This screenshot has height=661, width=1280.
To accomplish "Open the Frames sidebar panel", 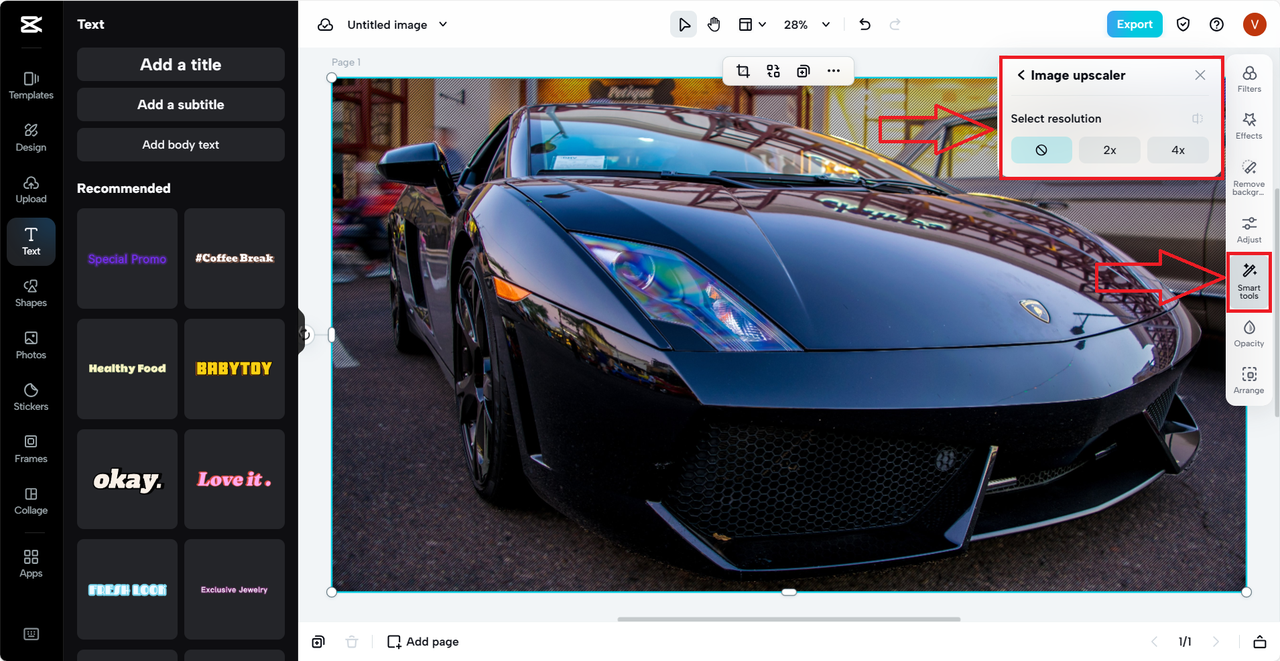I will (31, 449).
